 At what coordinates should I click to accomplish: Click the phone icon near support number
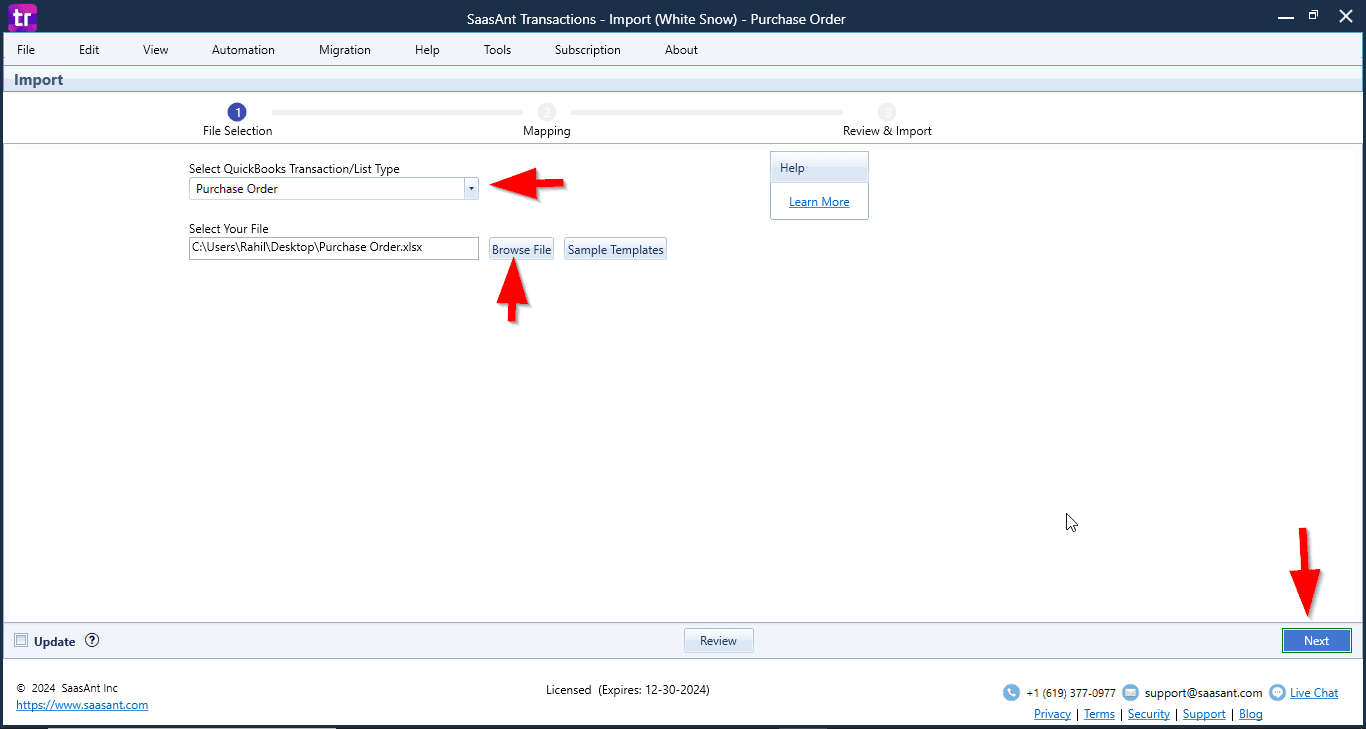click(1011, 692)
